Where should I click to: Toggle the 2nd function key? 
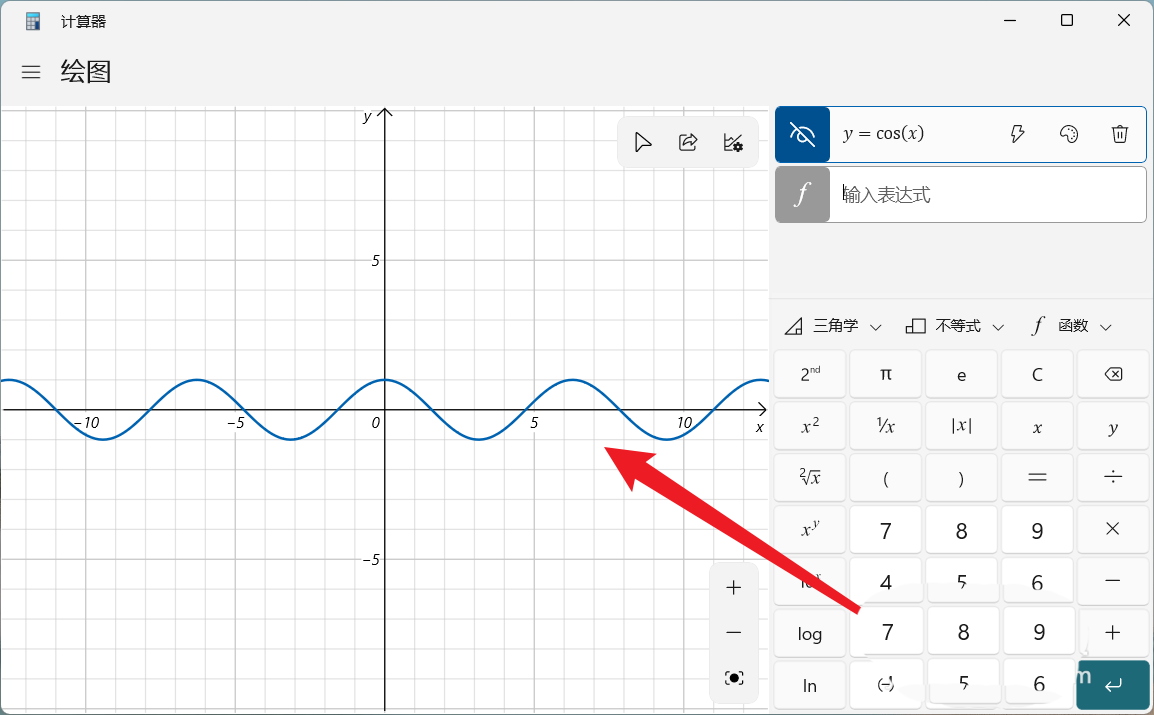click(810, 375)
